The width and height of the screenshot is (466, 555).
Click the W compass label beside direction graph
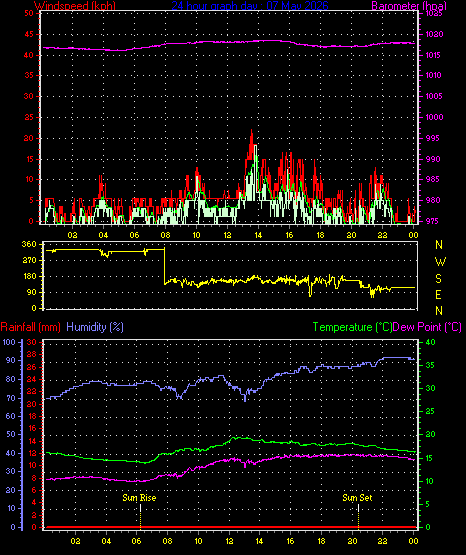point(440,262)
